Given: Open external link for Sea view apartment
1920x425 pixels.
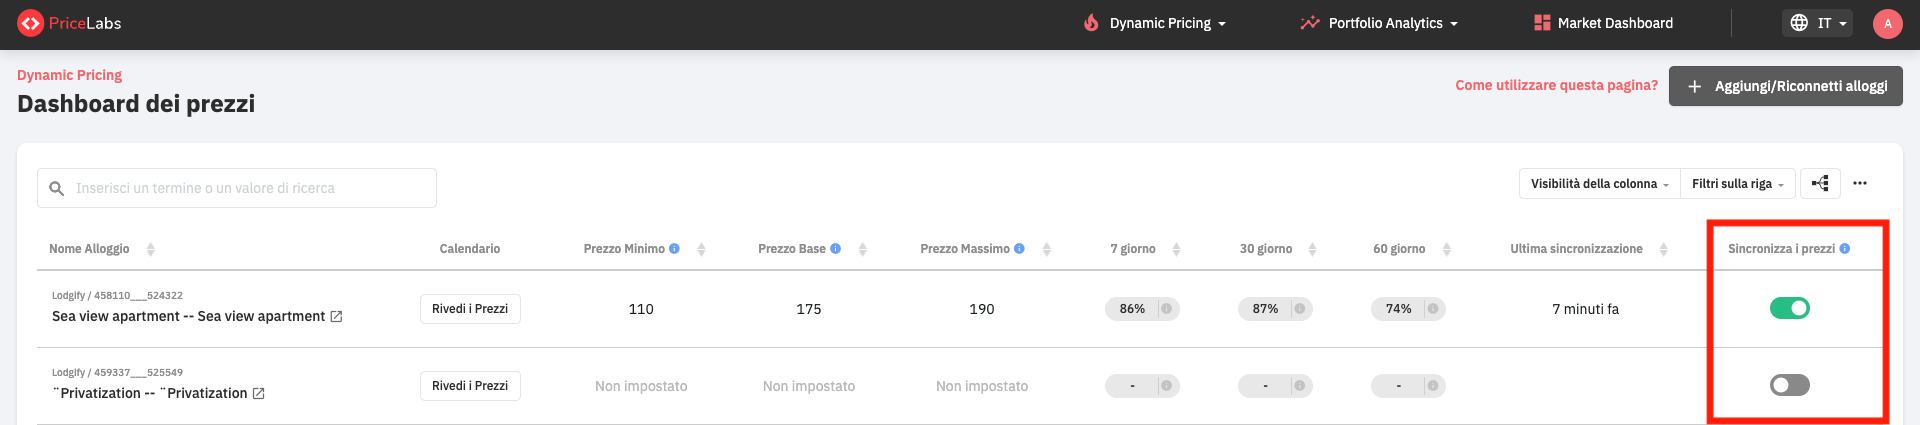Looking at the screenshot, I should 337,317.
